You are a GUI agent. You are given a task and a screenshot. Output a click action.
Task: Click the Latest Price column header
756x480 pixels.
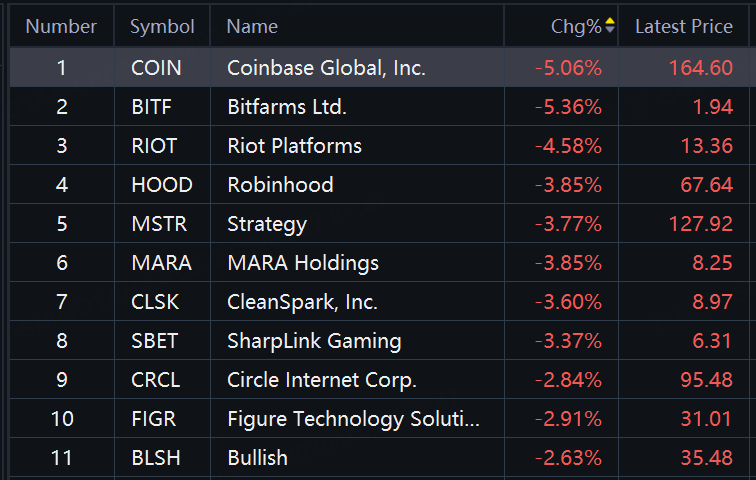[683, 26]
